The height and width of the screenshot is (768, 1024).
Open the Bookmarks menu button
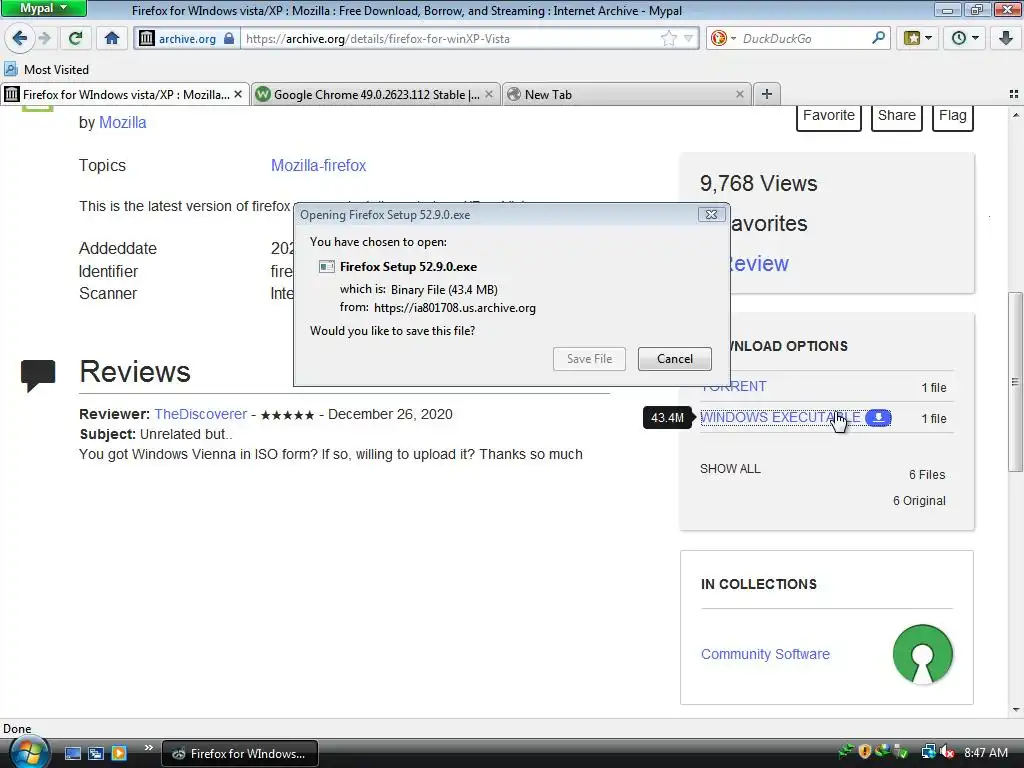point(918,39)
